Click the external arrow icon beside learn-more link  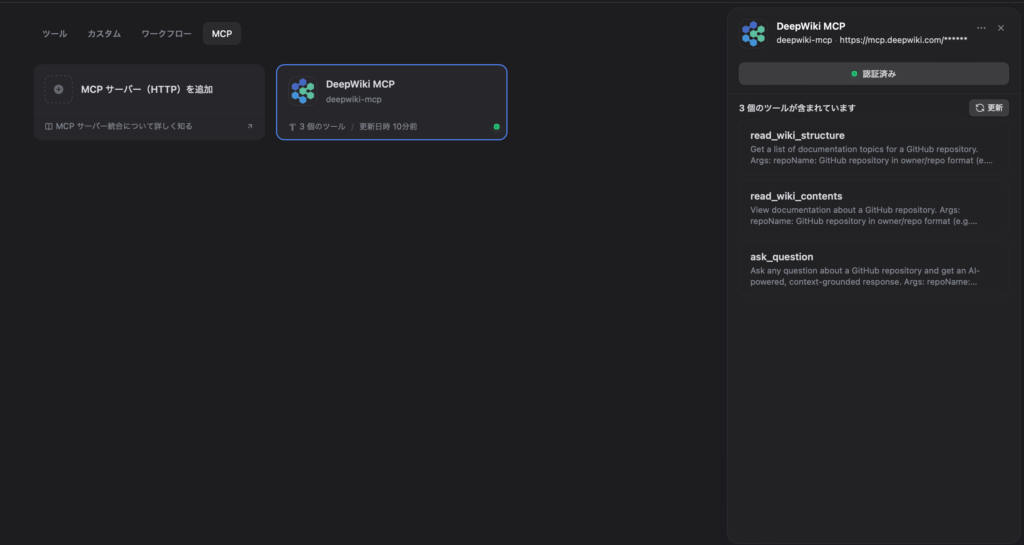click(249, 127)
